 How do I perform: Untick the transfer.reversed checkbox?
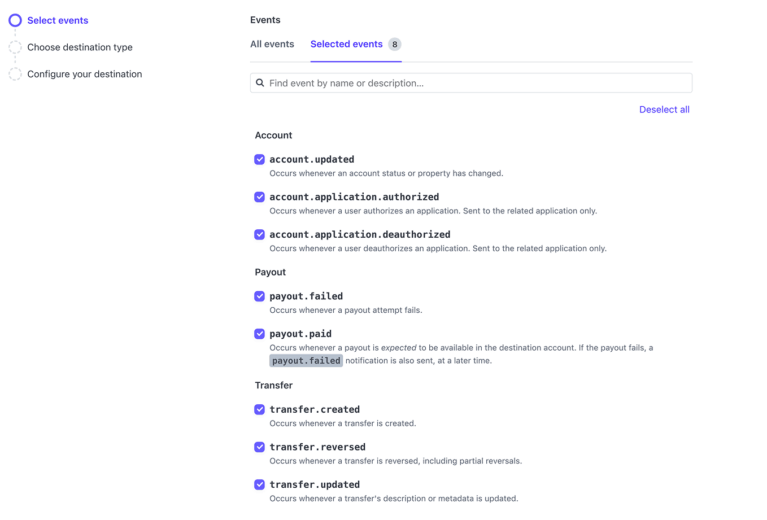(259, 448)
